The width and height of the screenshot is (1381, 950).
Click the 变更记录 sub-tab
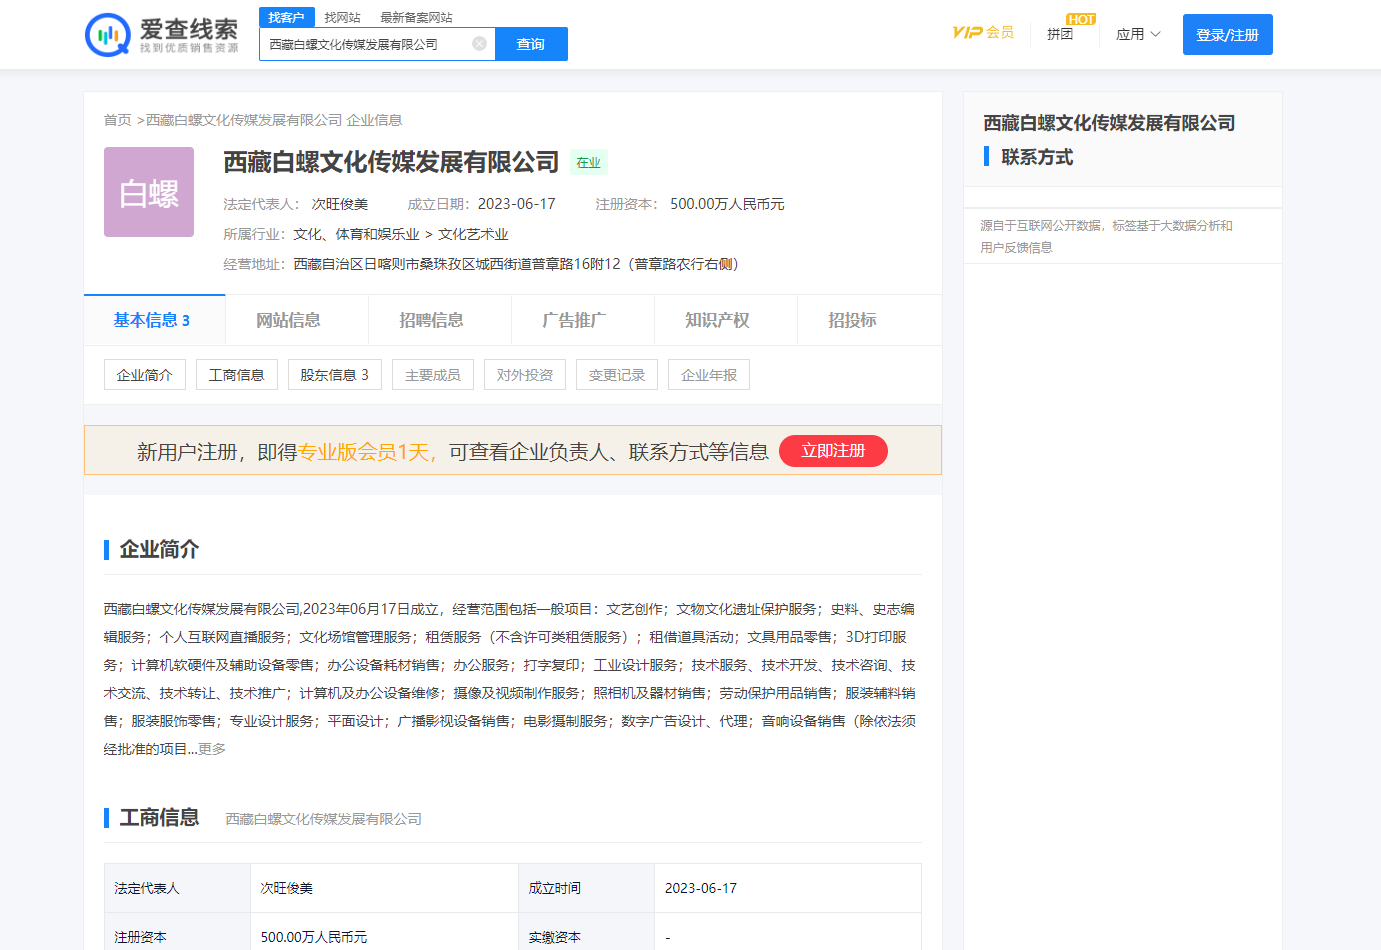(617, 375)
